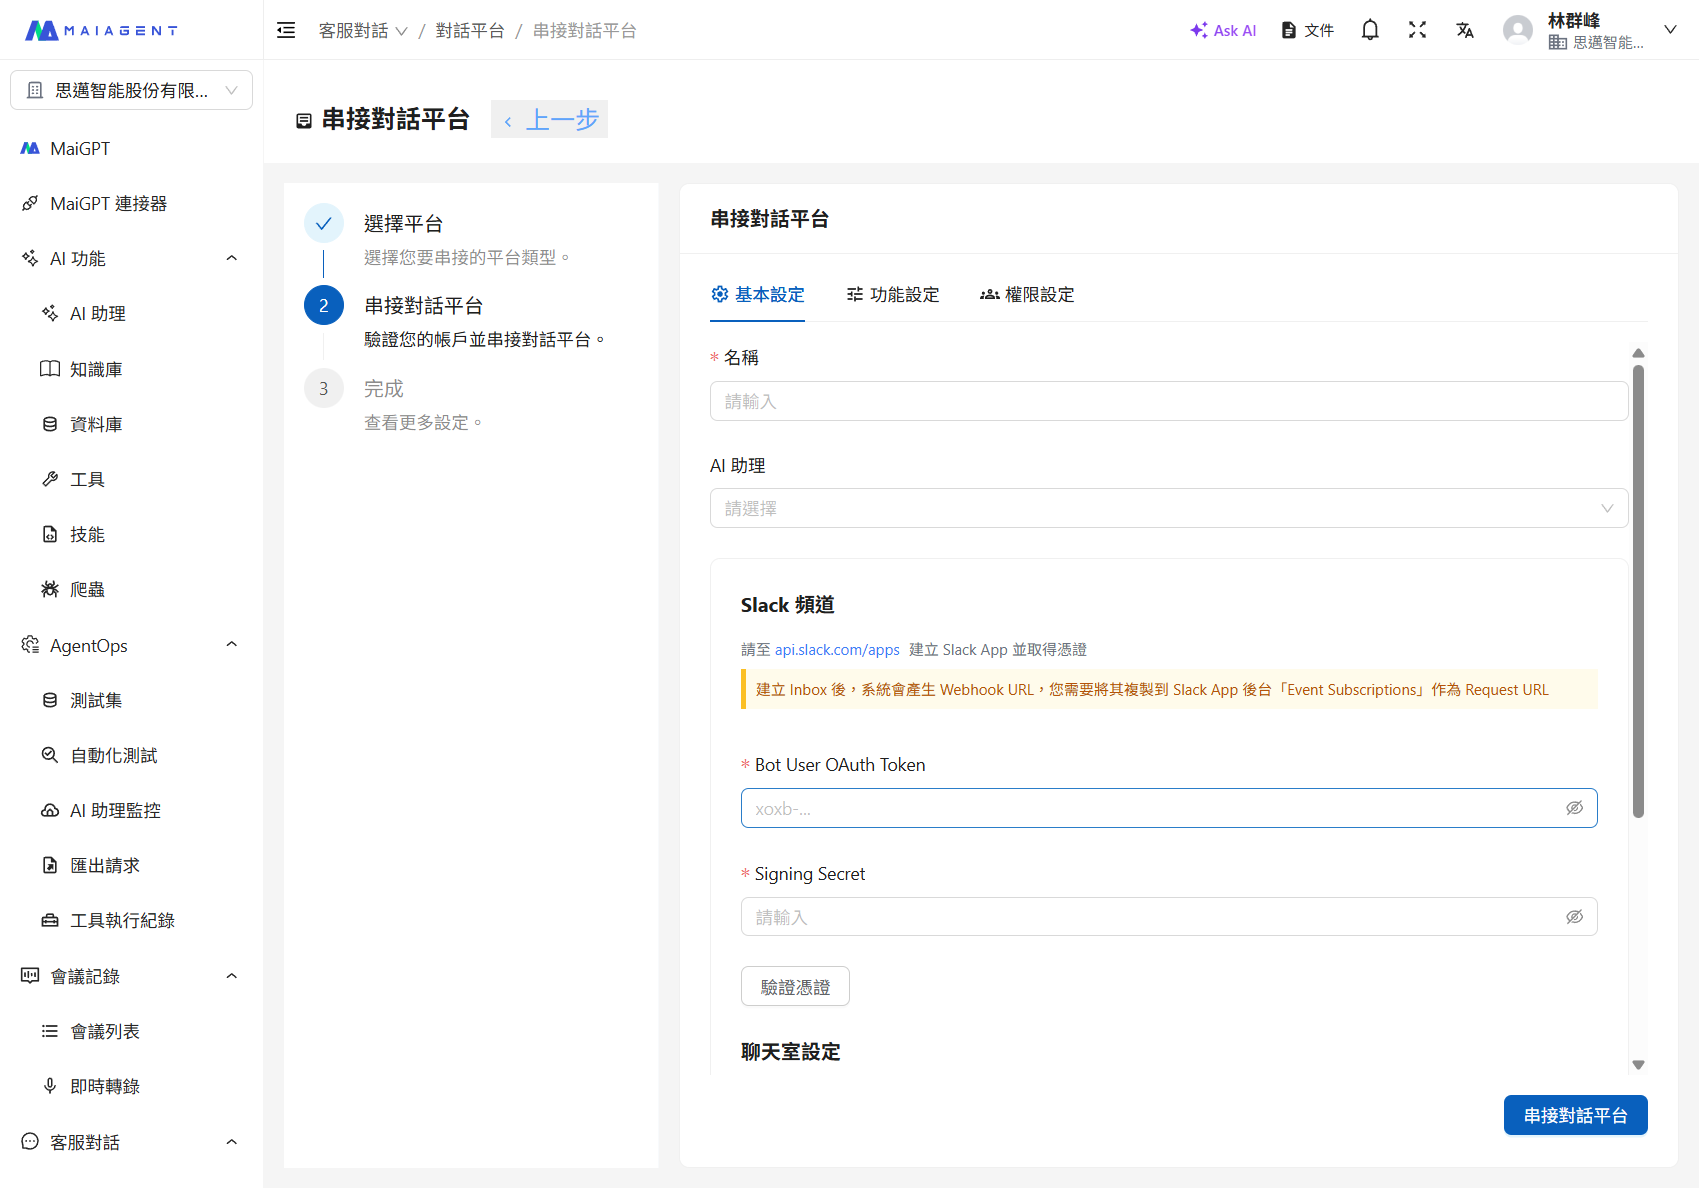The width and height of the screenshot is (1699, 1188).
Task: Collapse the 會議記錄 sidebar section
Action: (x=231, y=976)
